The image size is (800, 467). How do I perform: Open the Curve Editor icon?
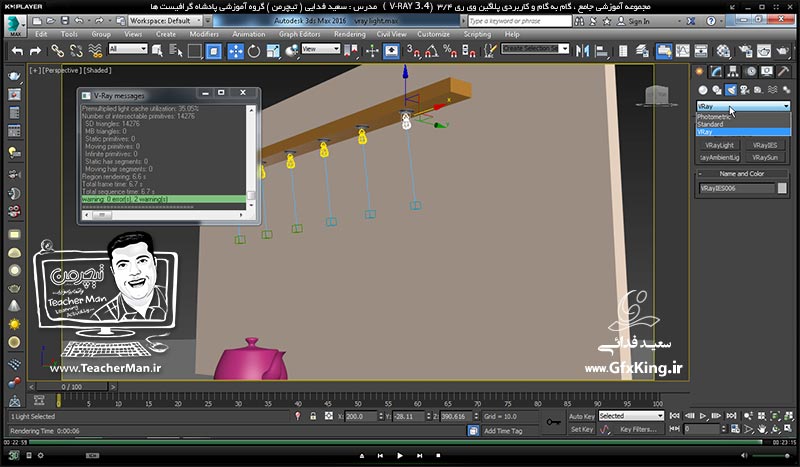(x=682, y=51)
